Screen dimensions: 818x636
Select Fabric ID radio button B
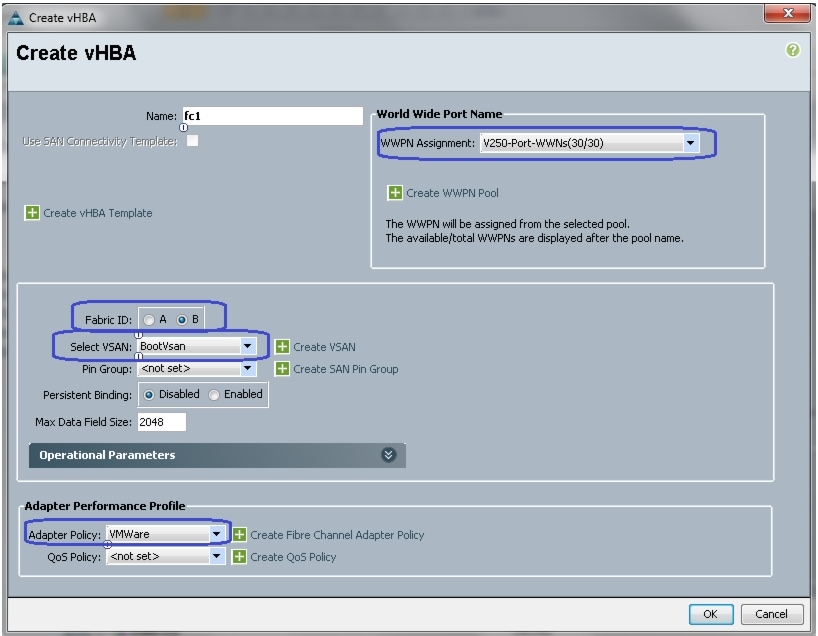point(182,320)
